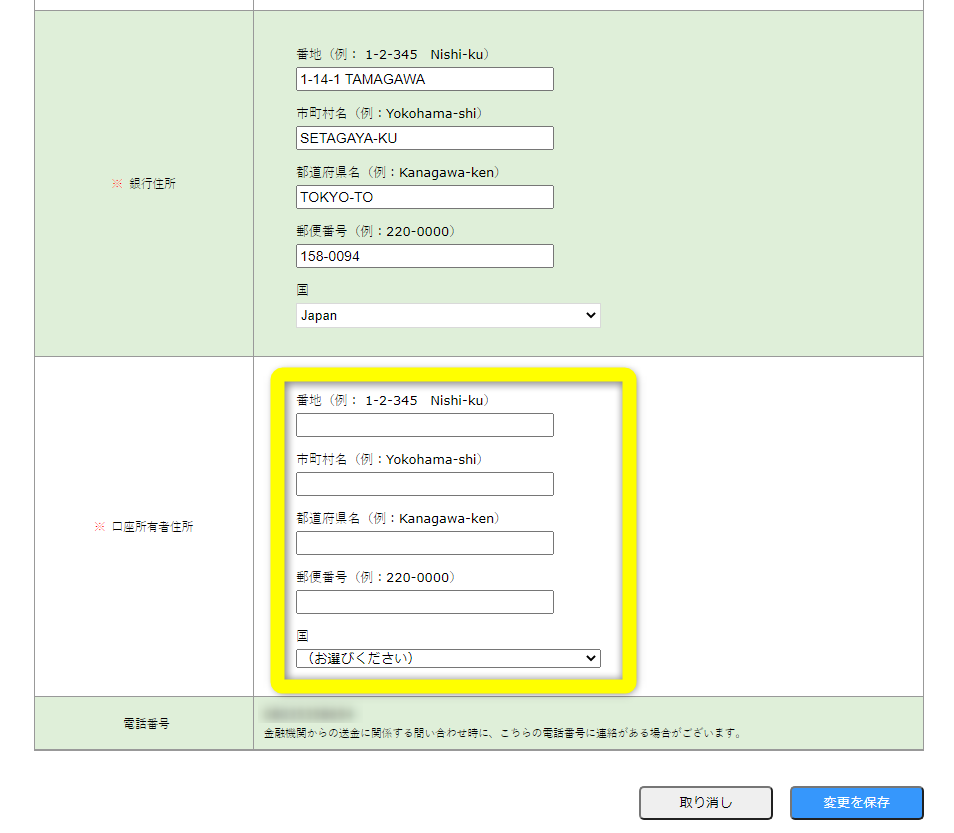Select the empty 郵便番号 field for account holder
Viewport: 954px width, 833px height.
pyautogui.click(x=424, y=602)
